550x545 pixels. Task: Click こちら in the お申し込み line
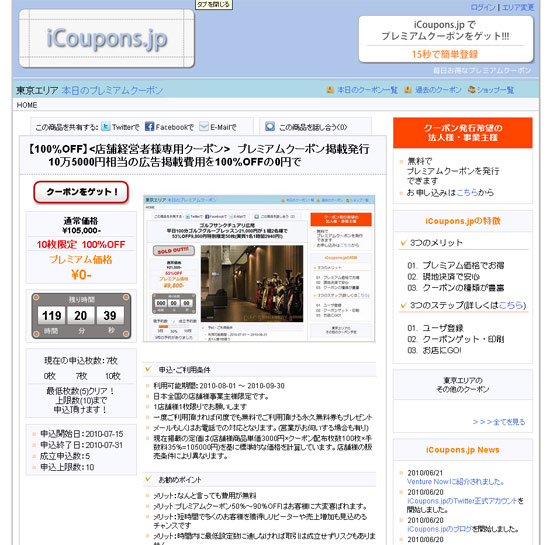pyautogui.click(x=467, y=193)
